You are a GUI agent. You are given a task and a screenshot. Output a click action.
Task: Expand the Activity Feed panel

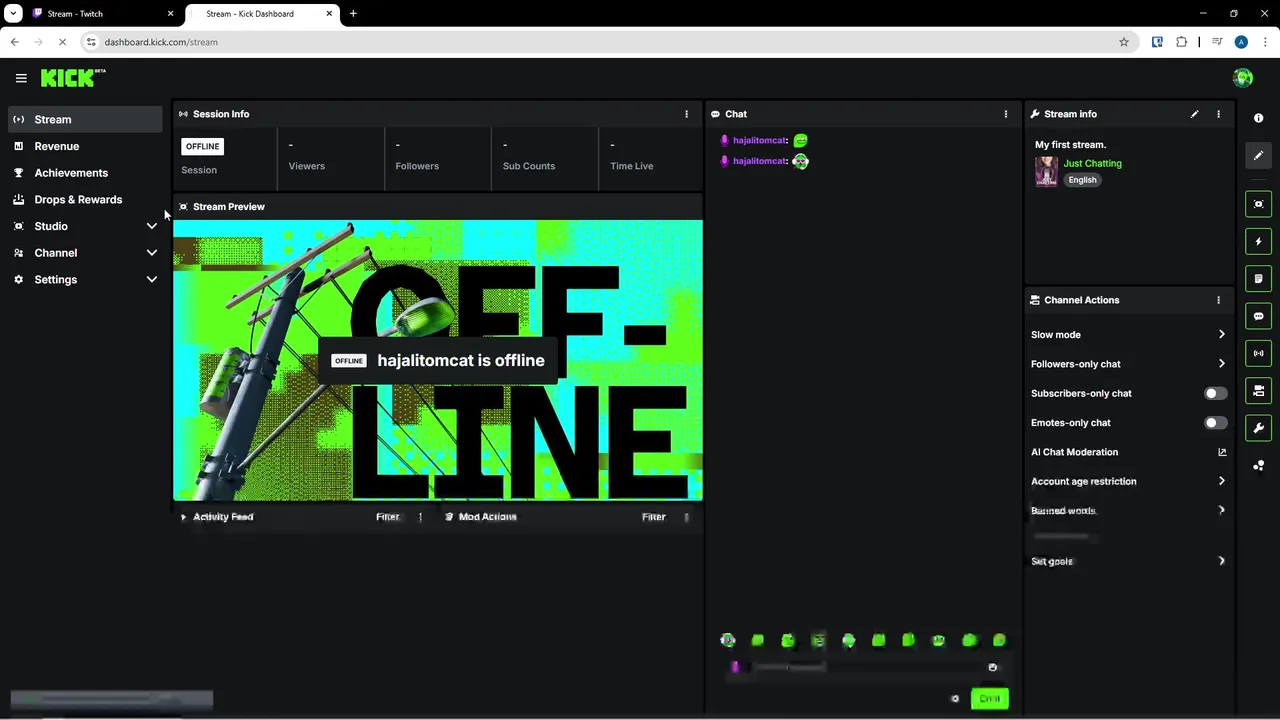click(183, 517)
